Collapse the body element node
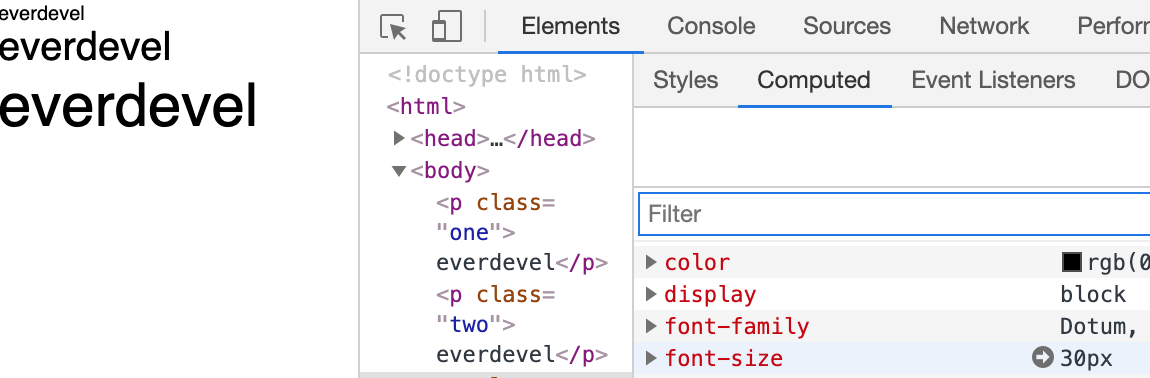 [x=399, y=170]
